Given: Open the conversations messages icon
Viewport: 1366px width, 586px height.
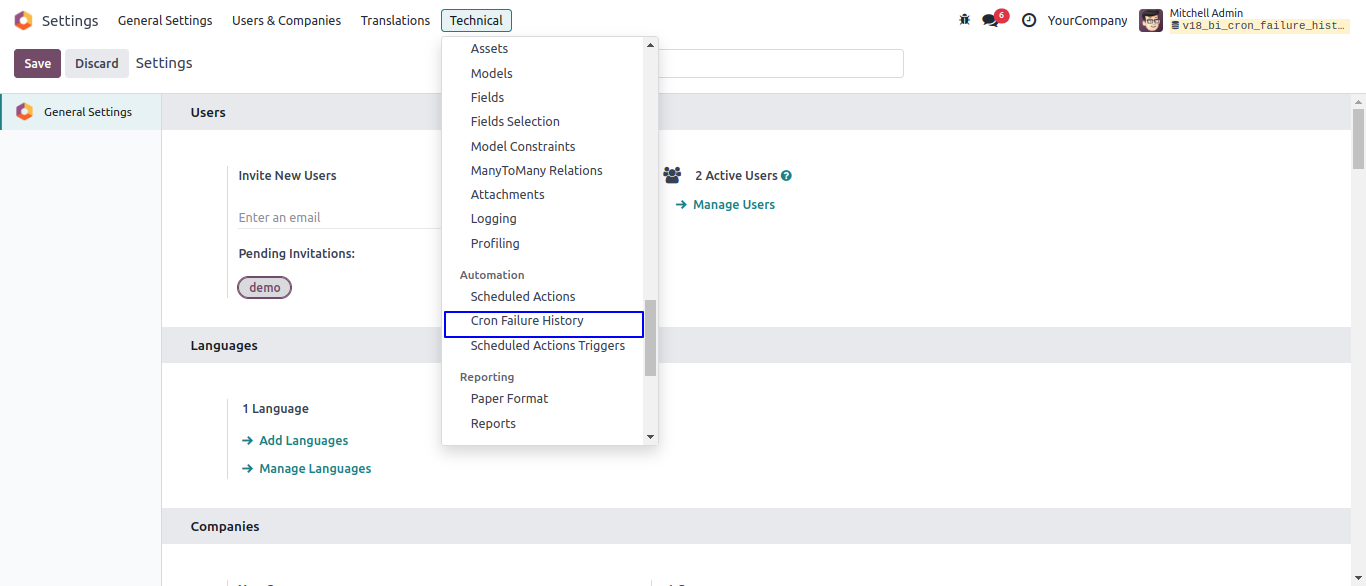Looking at the screenshot, I should pos(990,21).
